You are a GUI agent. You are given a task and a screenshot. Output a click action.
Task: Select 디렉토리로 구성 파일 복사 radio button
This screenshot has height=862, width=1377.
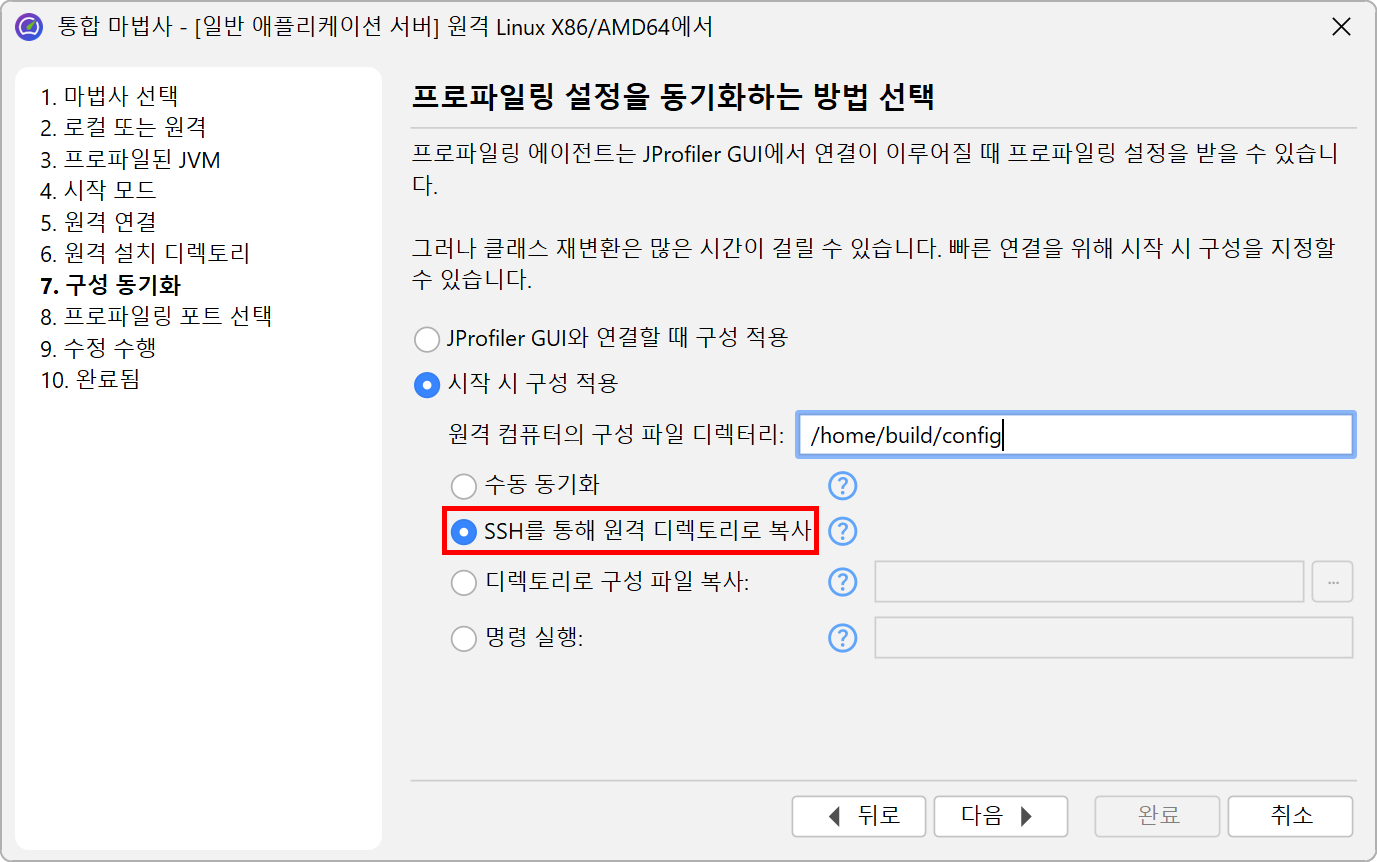tap(463, 583)
